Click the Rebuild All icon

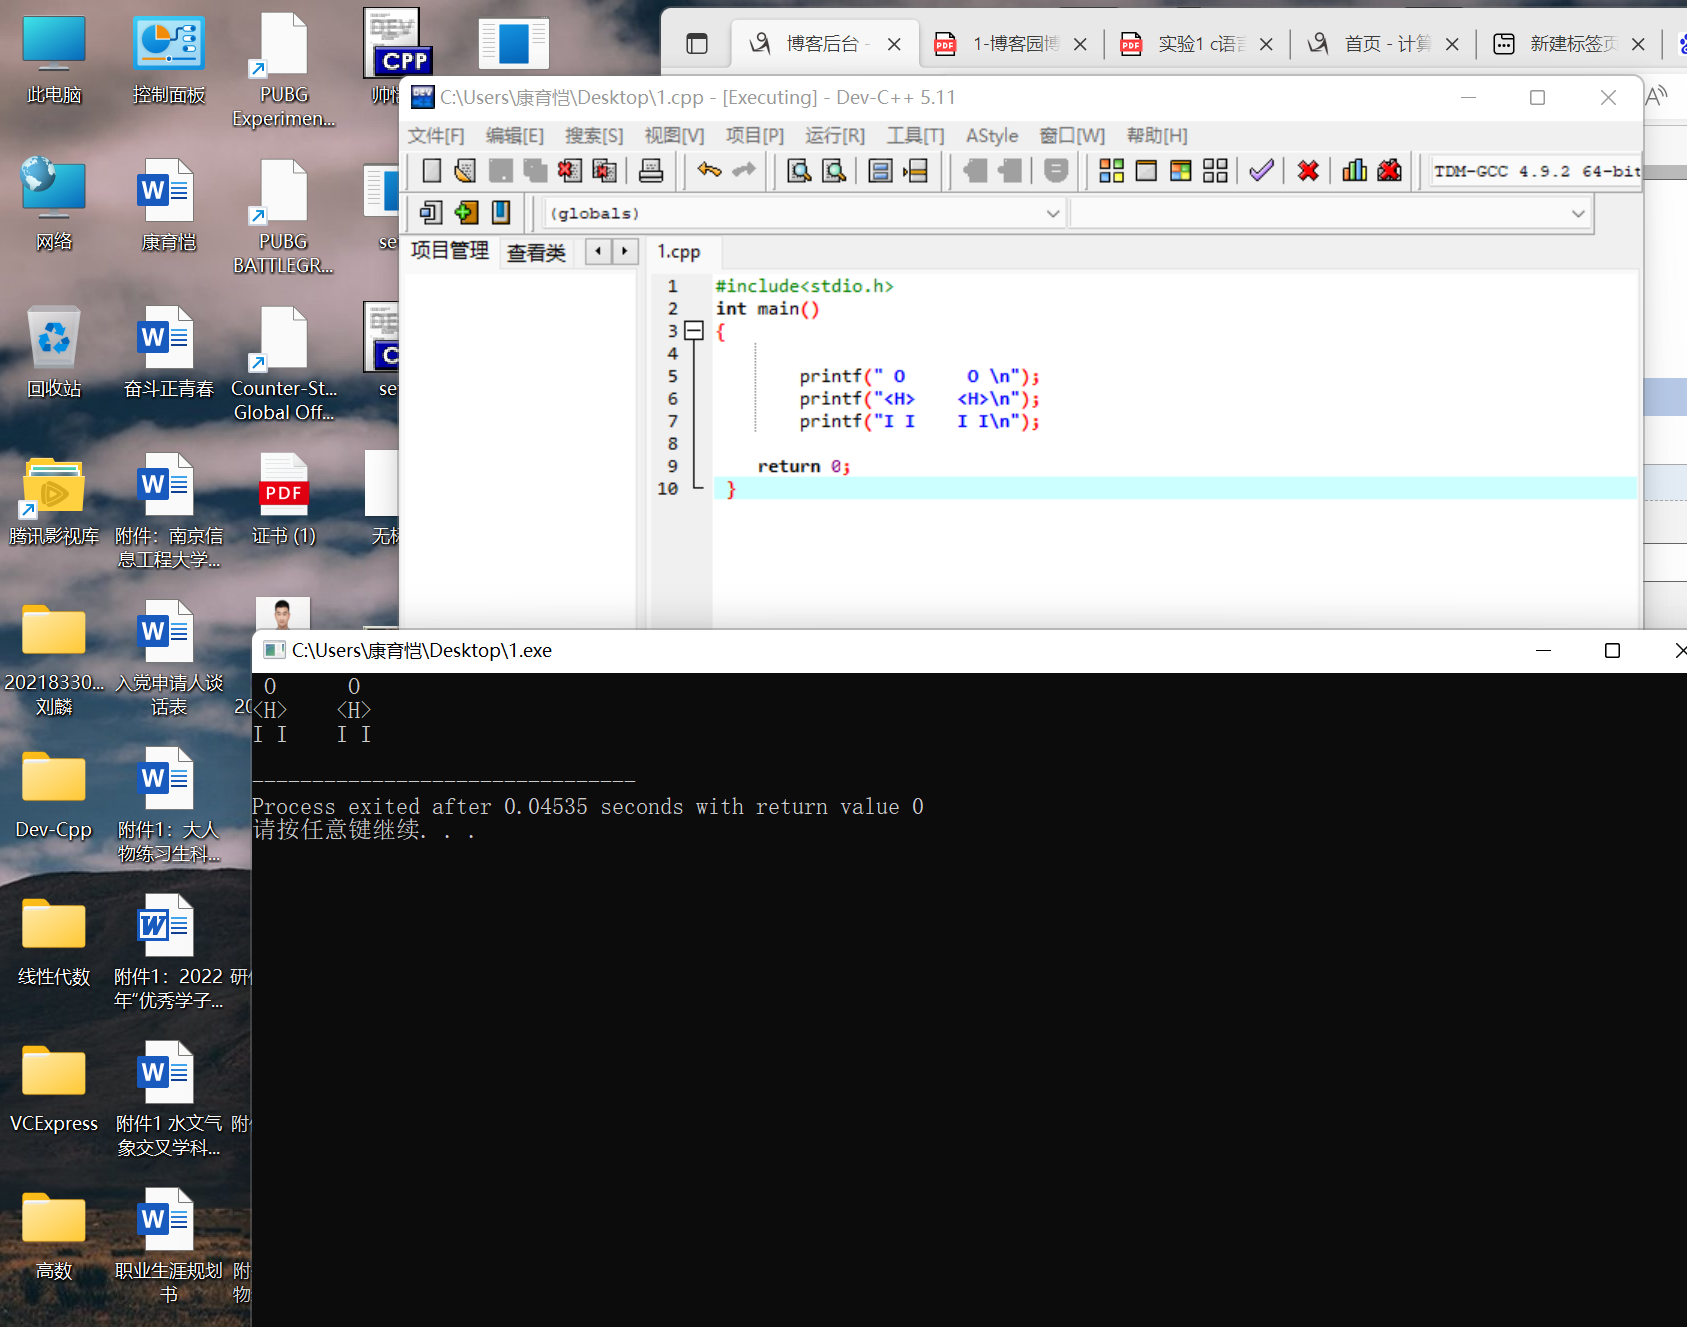(x=1215, y=171)
